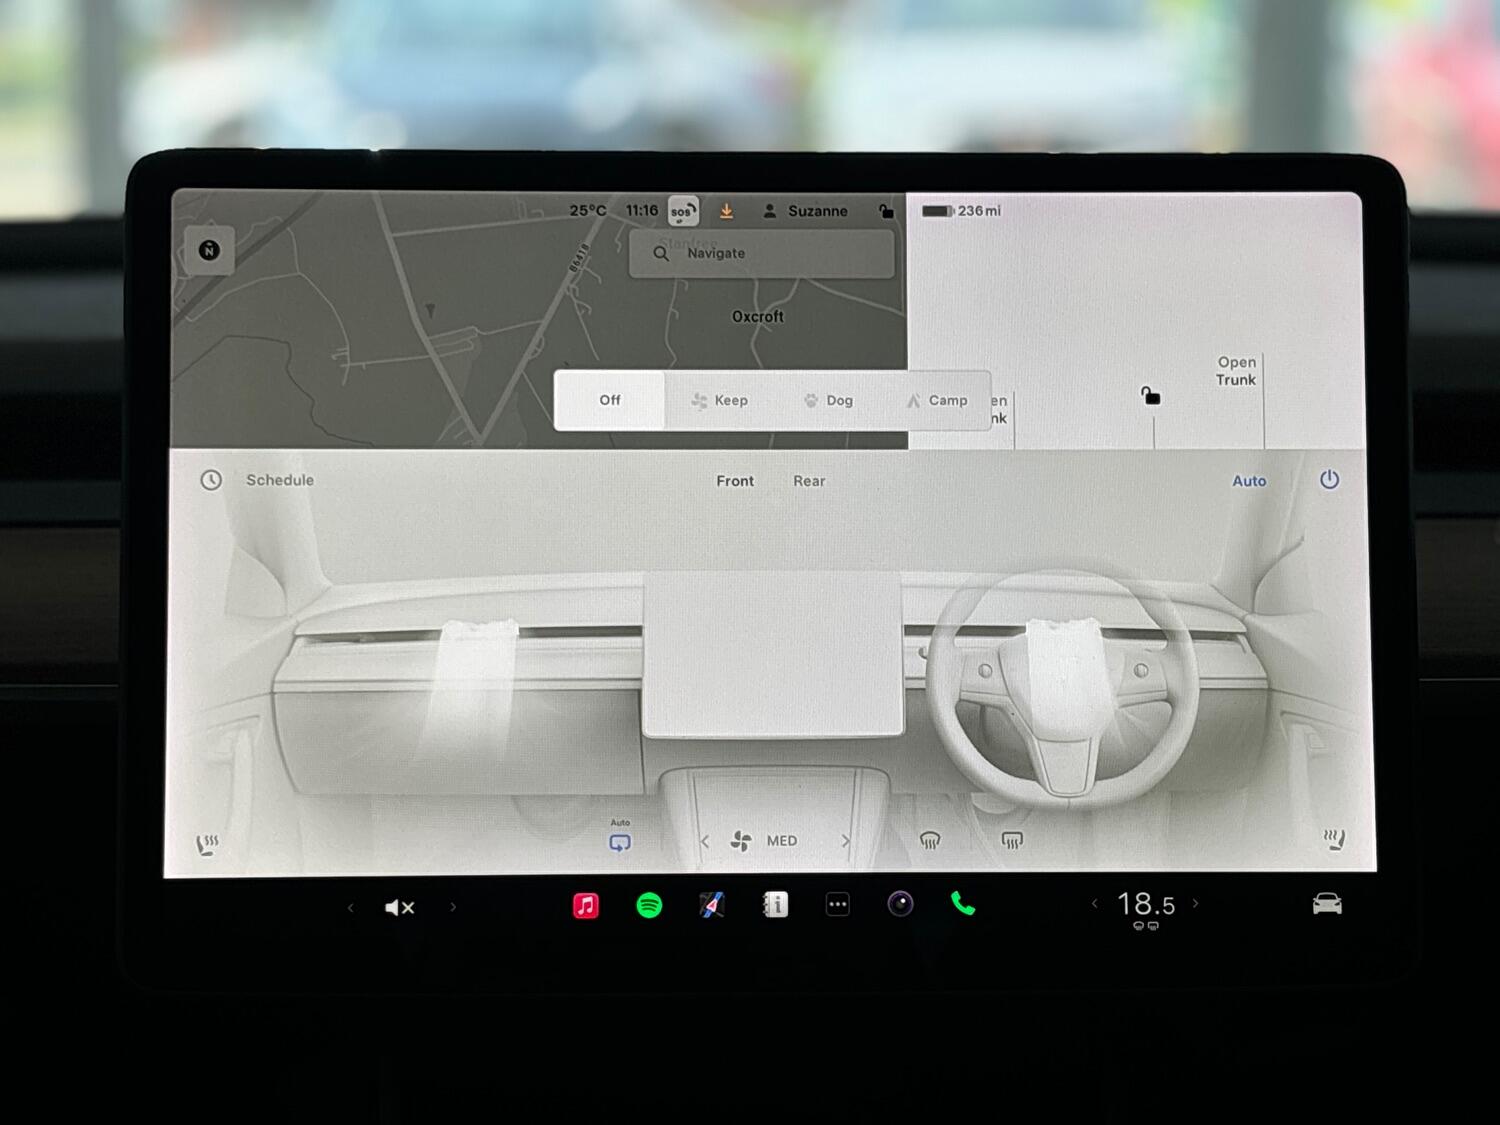
Task: Launch Spotify from the app bar
Action: click(649, 906)
